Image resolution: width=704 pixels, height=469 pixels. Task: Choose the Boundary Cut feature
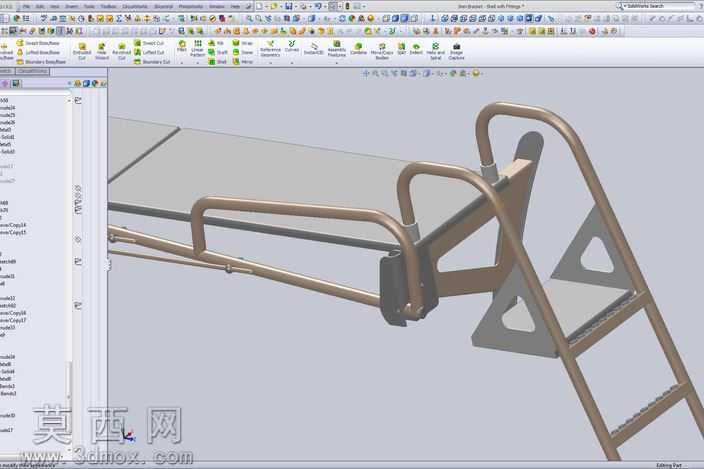152,62
